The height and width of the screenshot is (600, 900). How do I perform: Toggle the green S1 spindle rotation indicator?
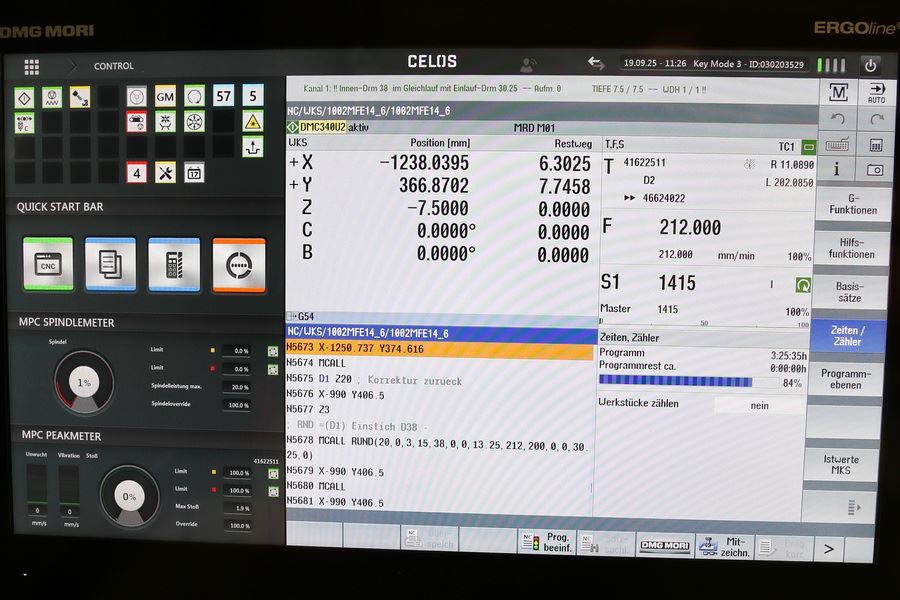click(x=802, y=284)
